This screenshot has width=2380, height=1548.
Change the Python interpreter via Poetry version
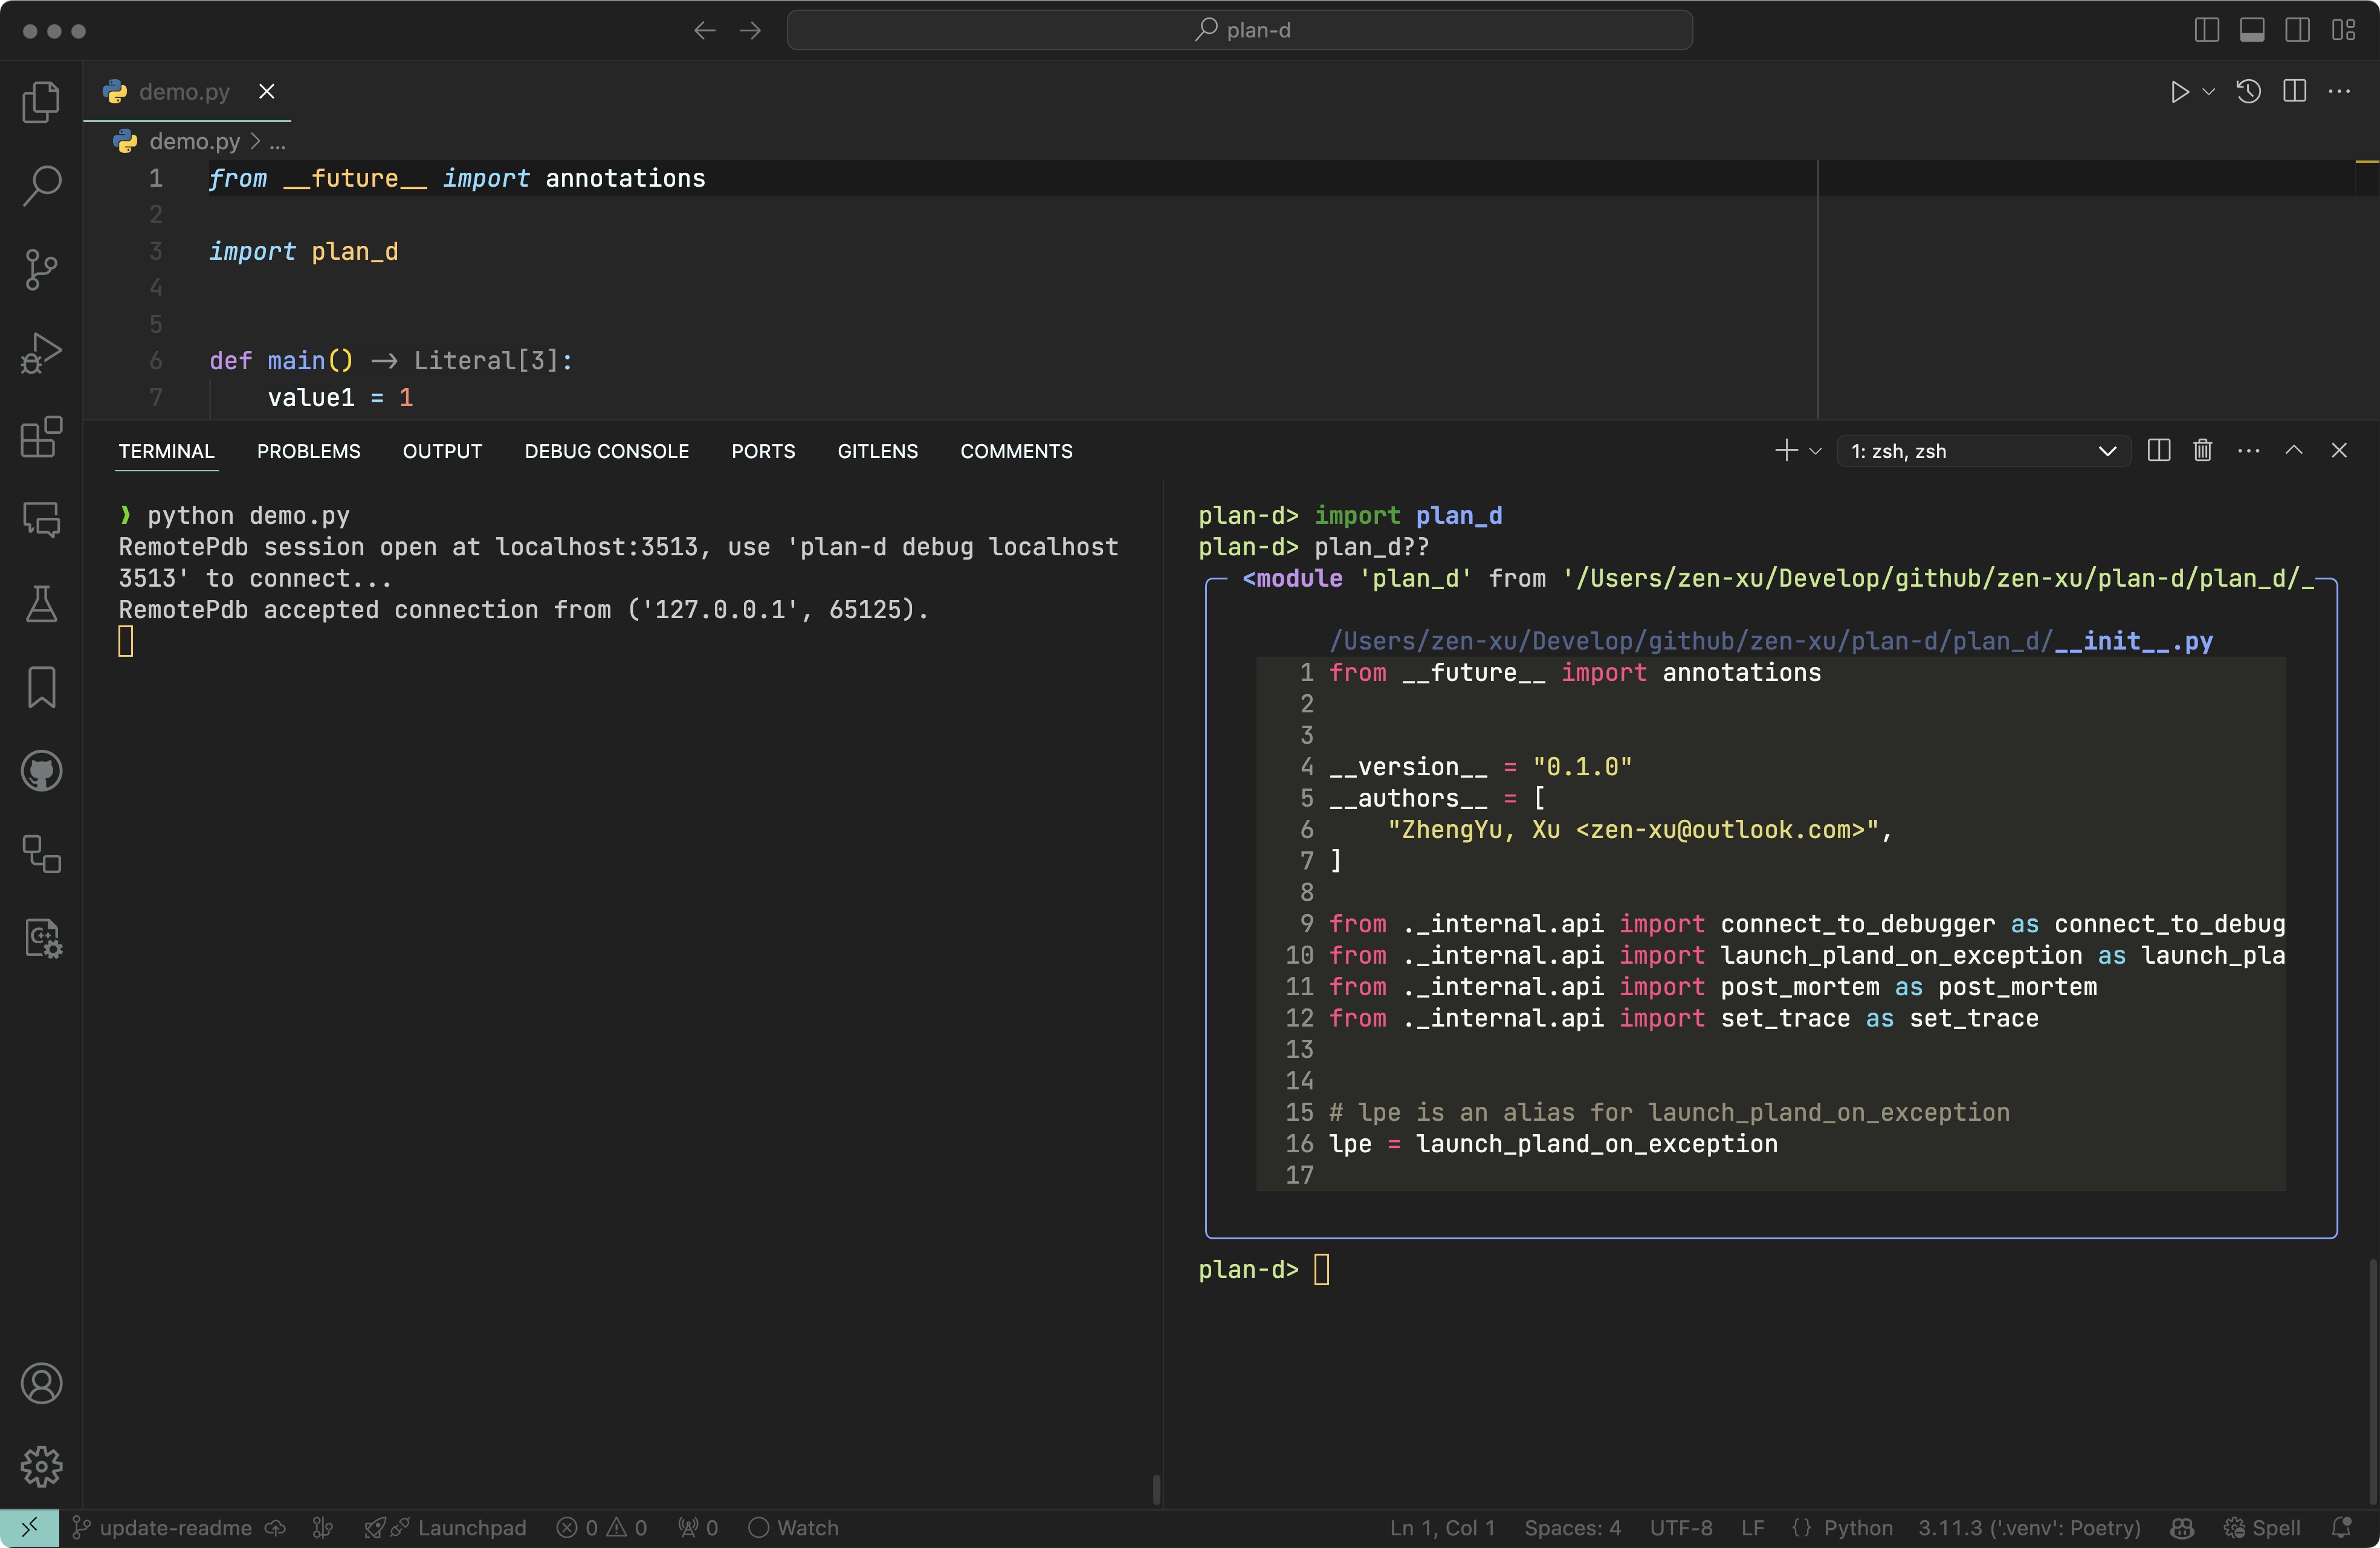pyautogui.click(x=2030, y=1527)
